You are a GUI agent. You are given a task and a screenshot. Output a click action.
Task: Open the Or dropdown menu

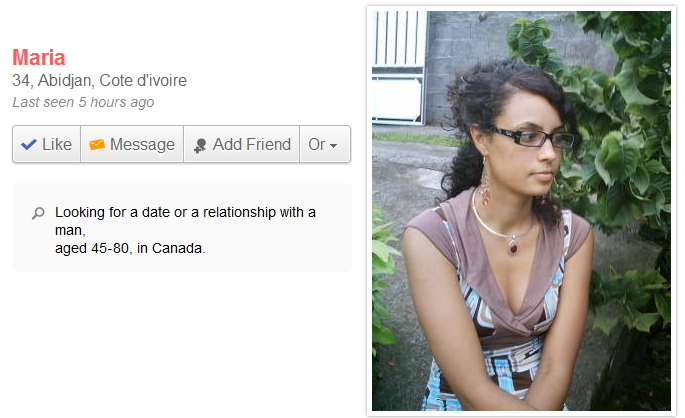(x=325, y=144)
